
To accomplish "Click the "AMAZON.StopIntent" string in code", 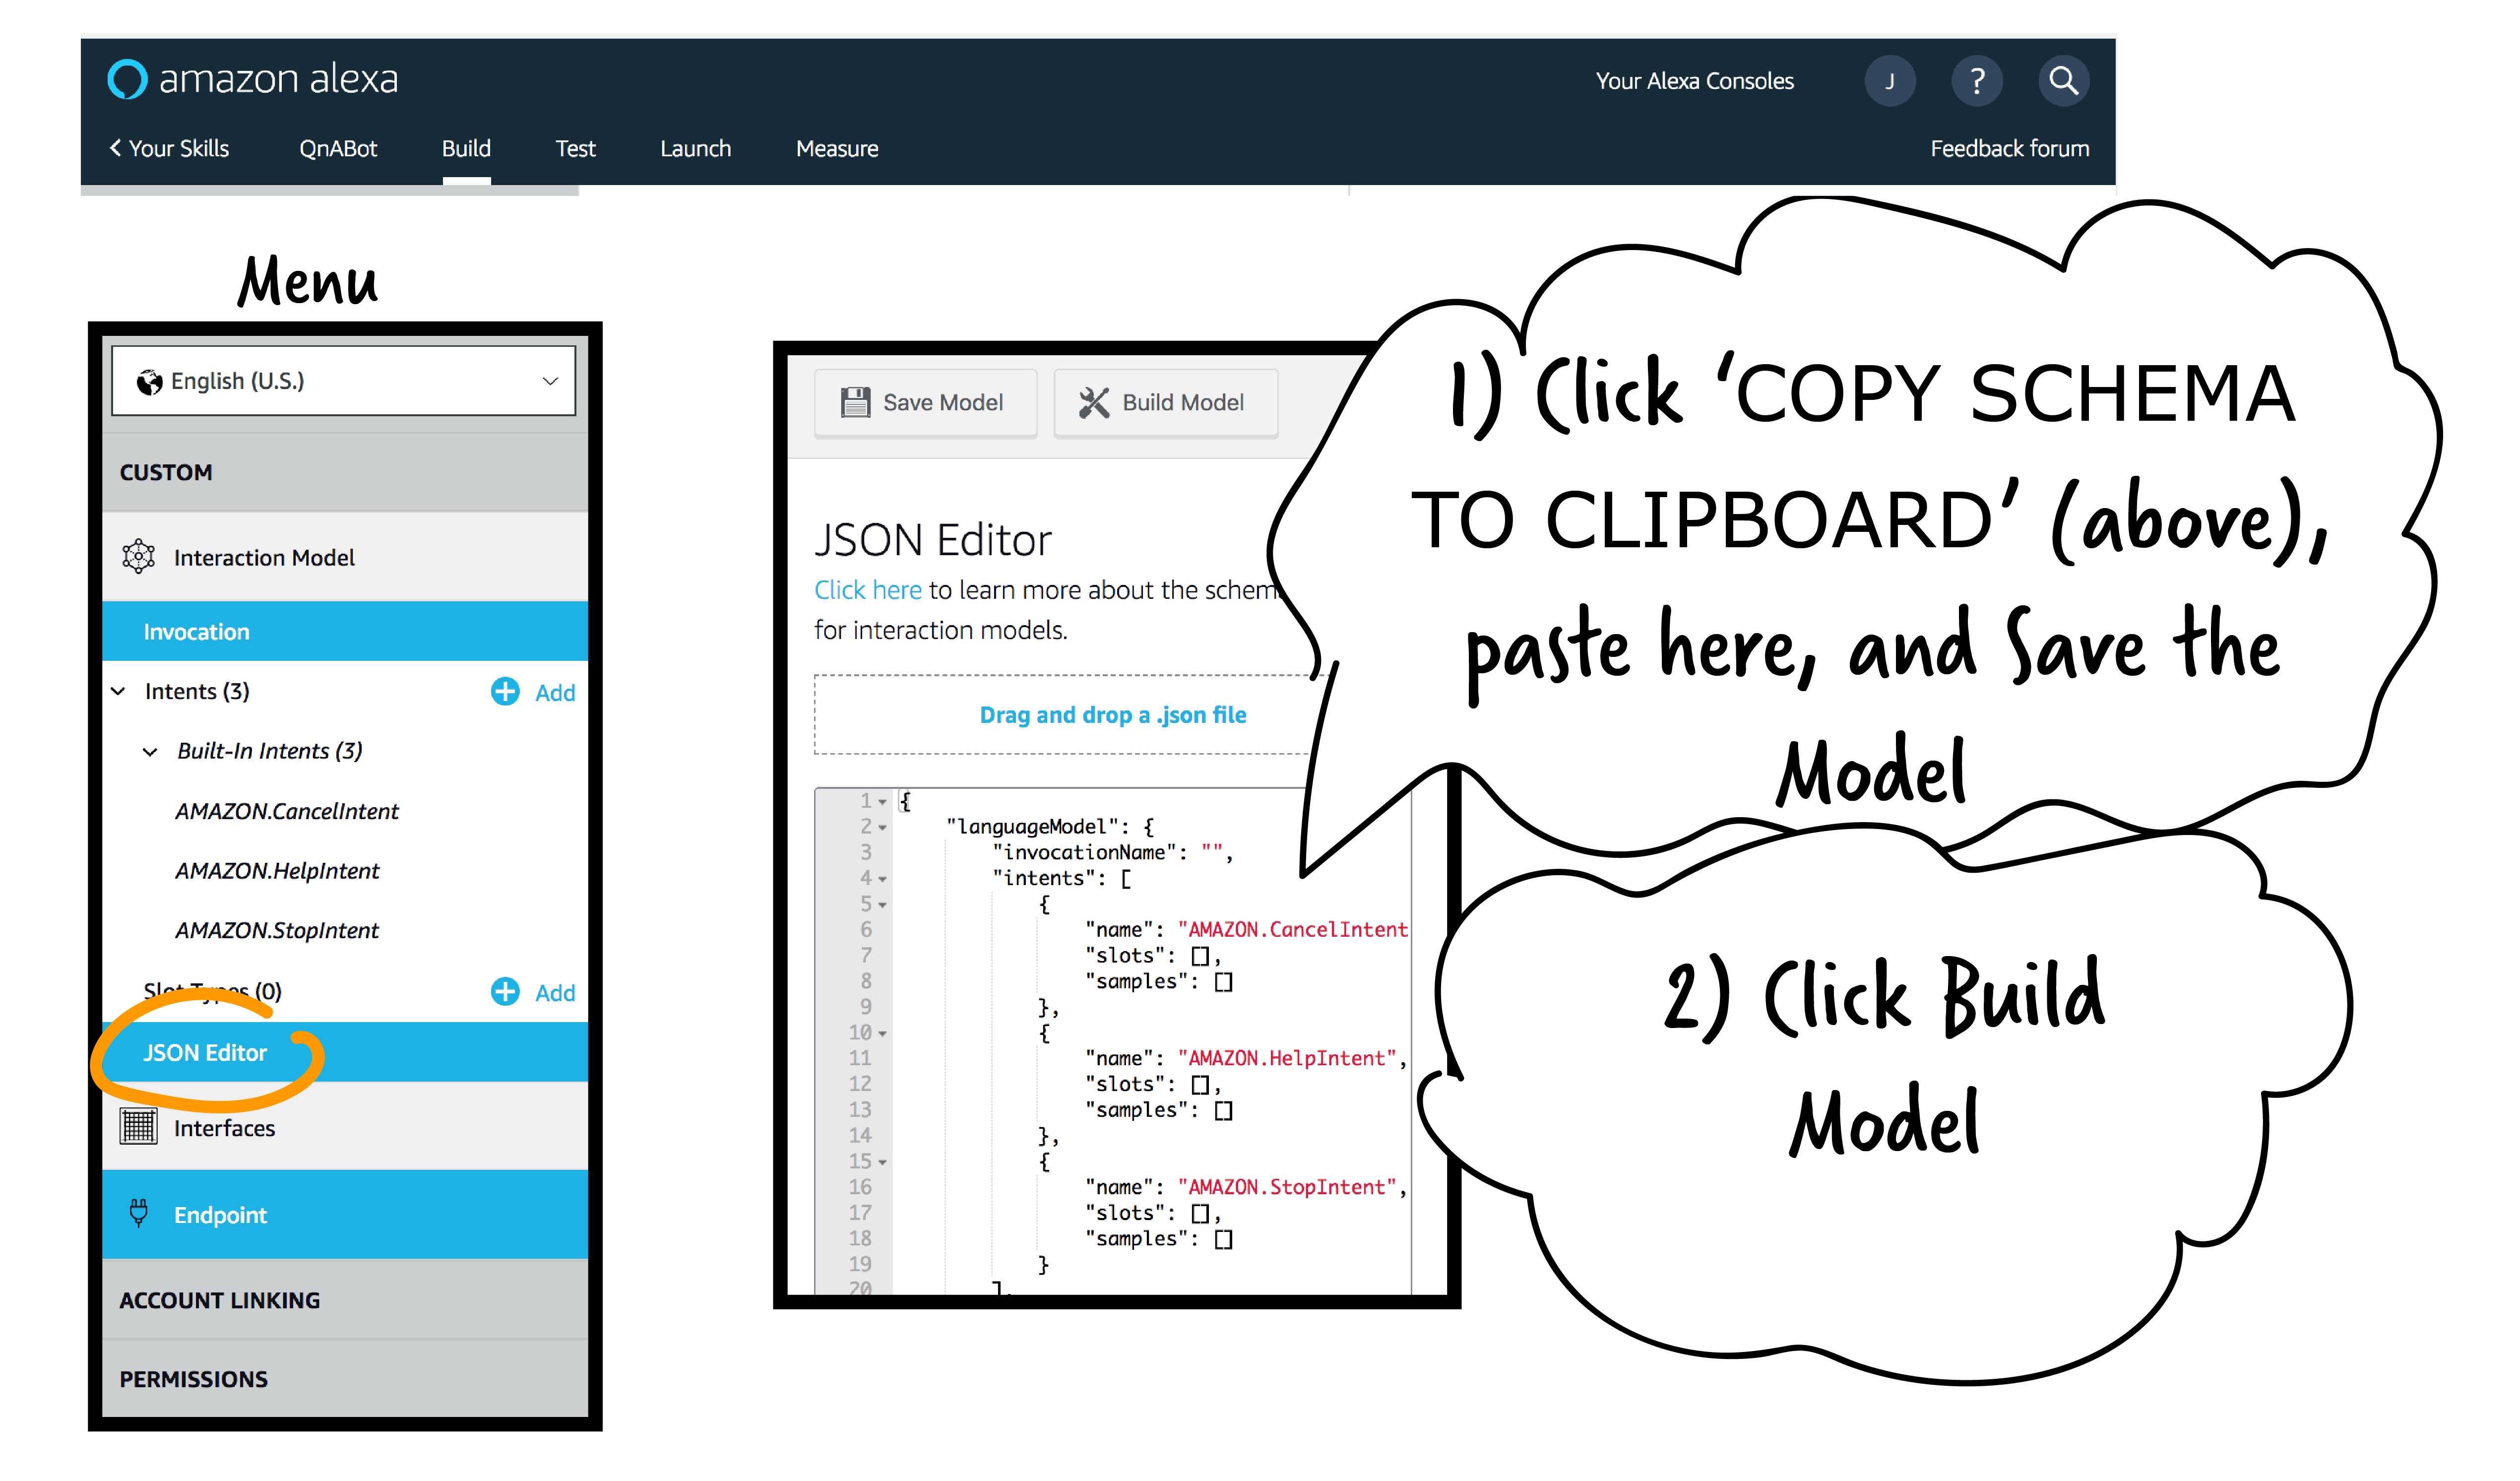I will pyautogui.click(x=1286, y=1187).
